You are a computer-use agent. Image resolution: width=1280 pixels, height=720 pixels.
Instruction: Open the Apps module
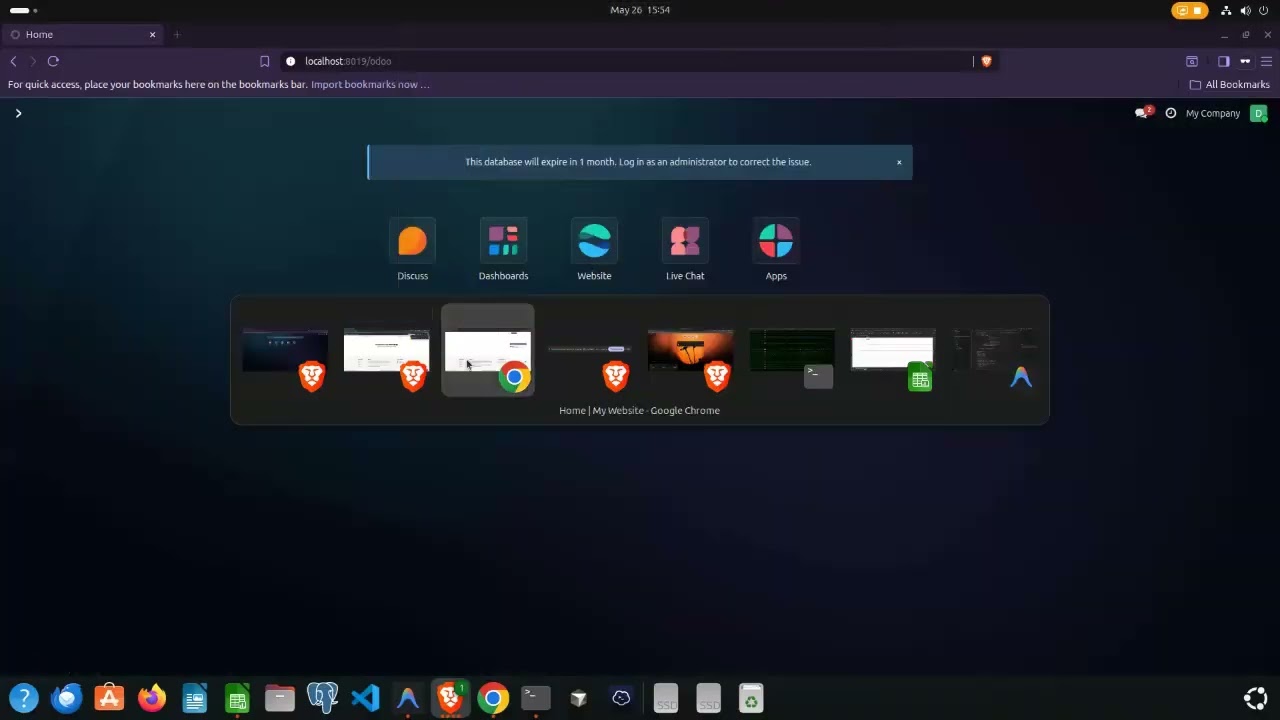click(x=776, y=242)
